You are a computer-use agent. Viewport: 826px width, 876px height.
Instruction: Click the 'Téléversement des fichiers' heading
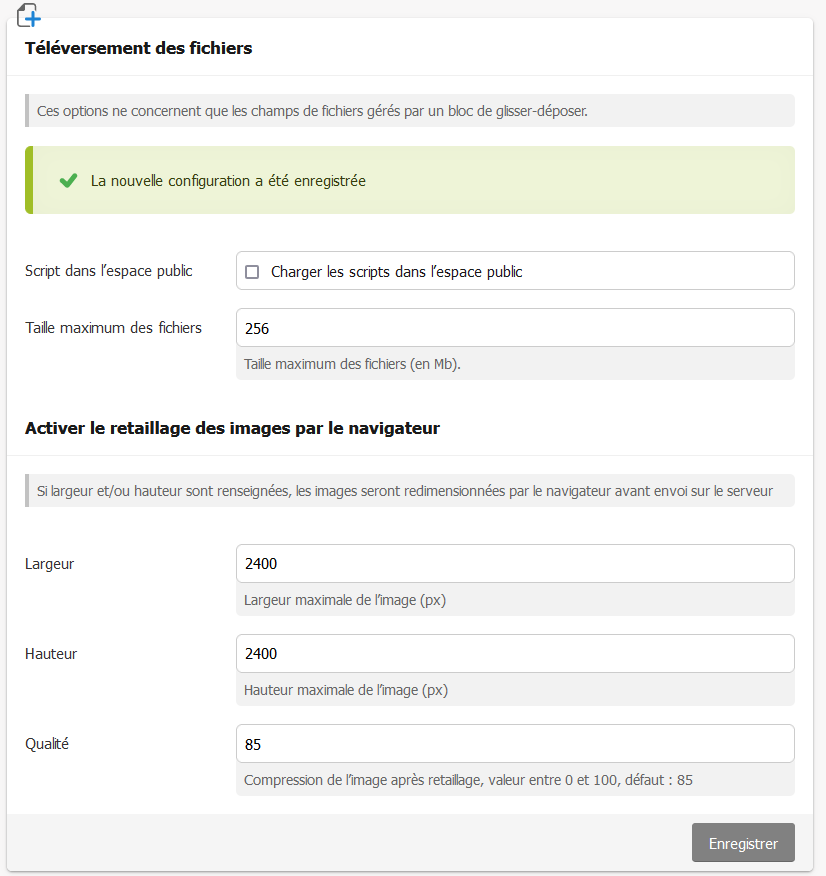[138, 48]
